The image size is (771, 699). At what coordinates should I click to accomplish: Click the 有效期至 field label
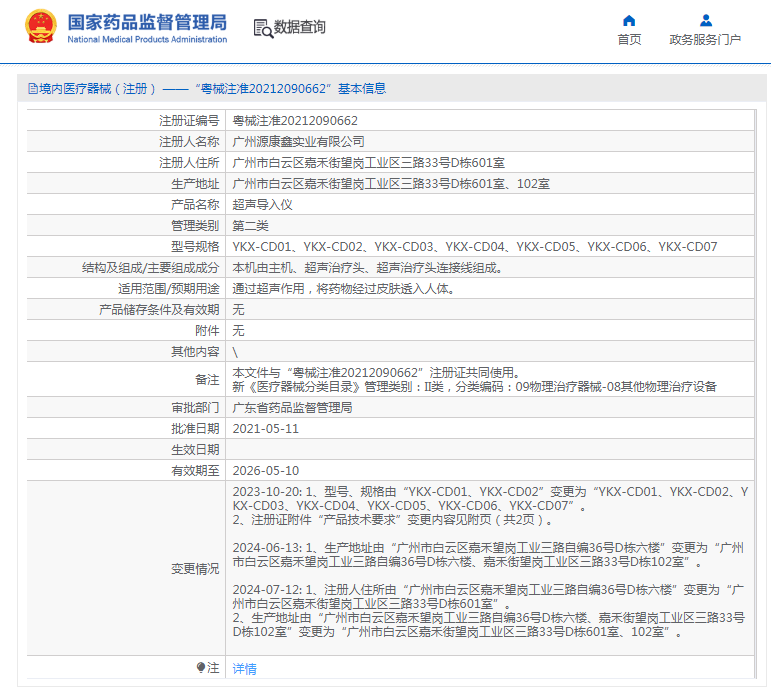(195, 470)
